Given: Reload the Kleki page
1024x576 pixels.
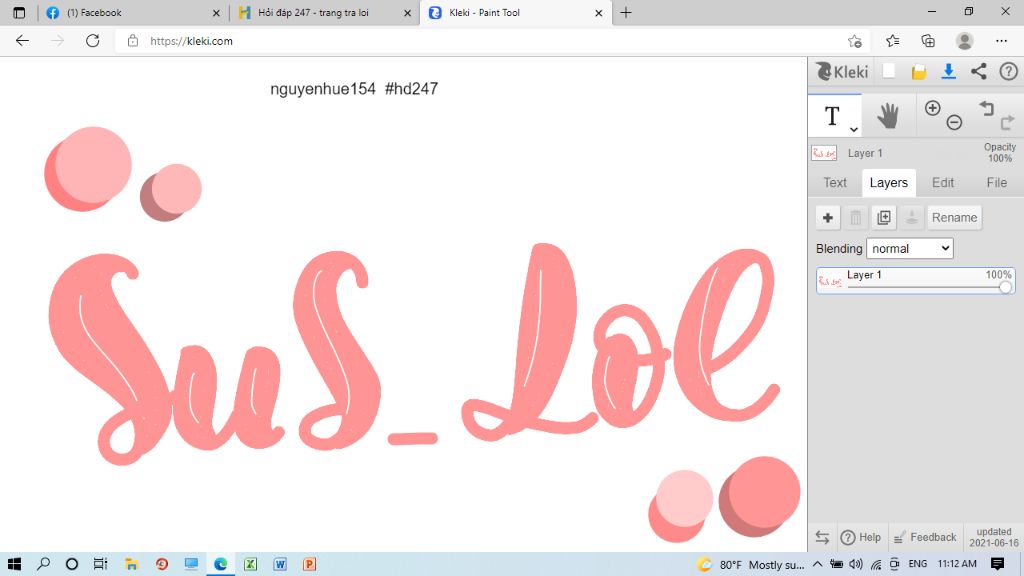Looking at the screenshot, I should [x=93, y=40].
